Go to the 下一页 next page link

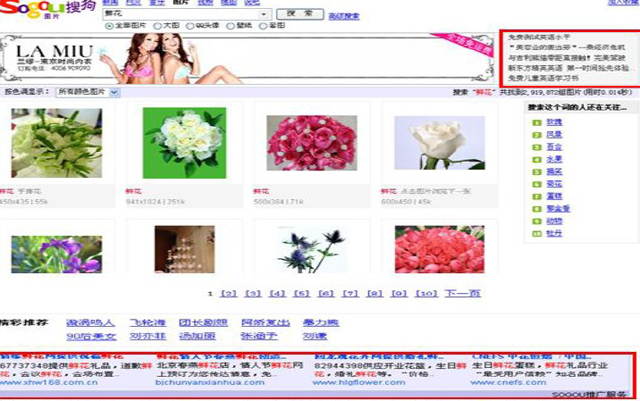click(462, 294)
